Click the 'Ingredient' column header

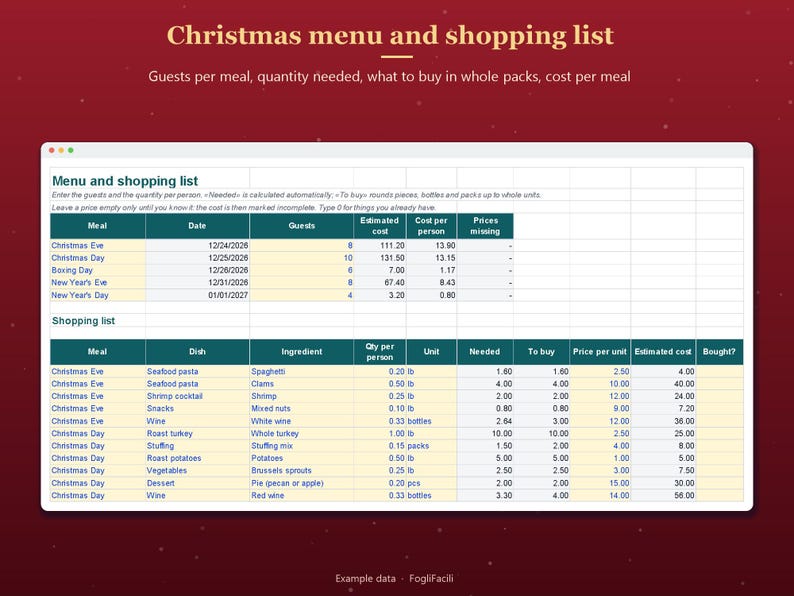(302, 352)
